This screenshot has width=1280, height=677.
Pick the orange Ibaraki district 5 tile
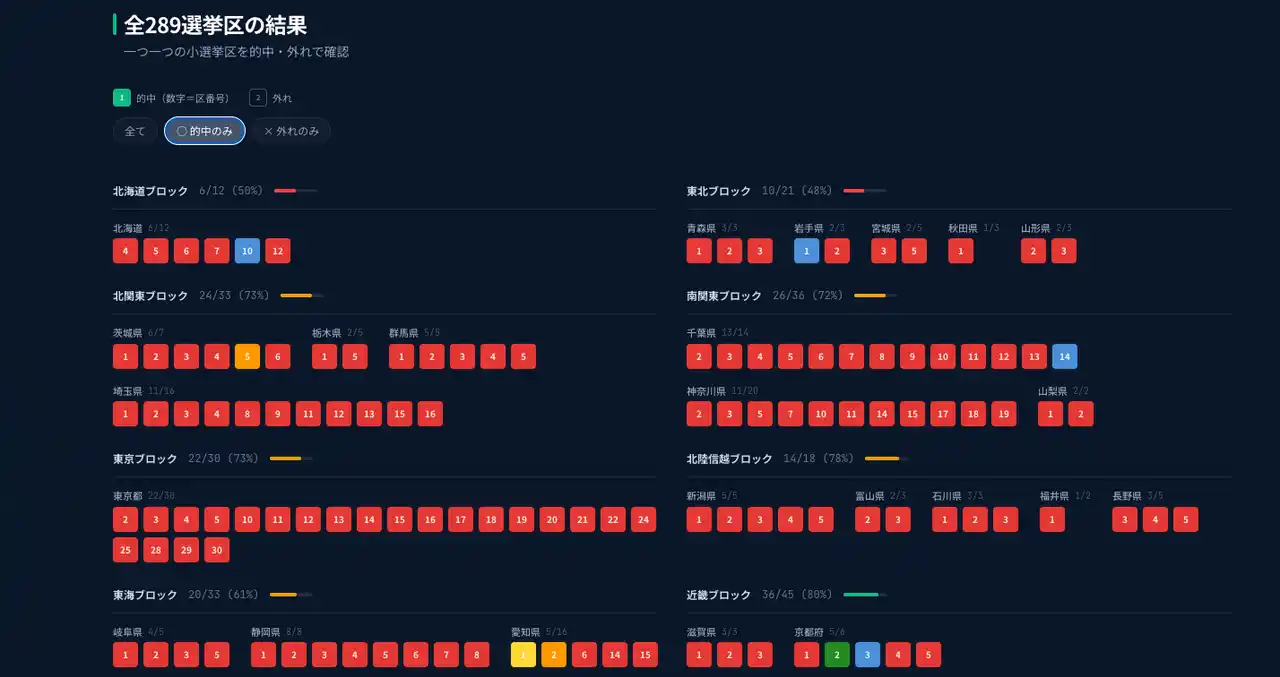tap(247, 357)
